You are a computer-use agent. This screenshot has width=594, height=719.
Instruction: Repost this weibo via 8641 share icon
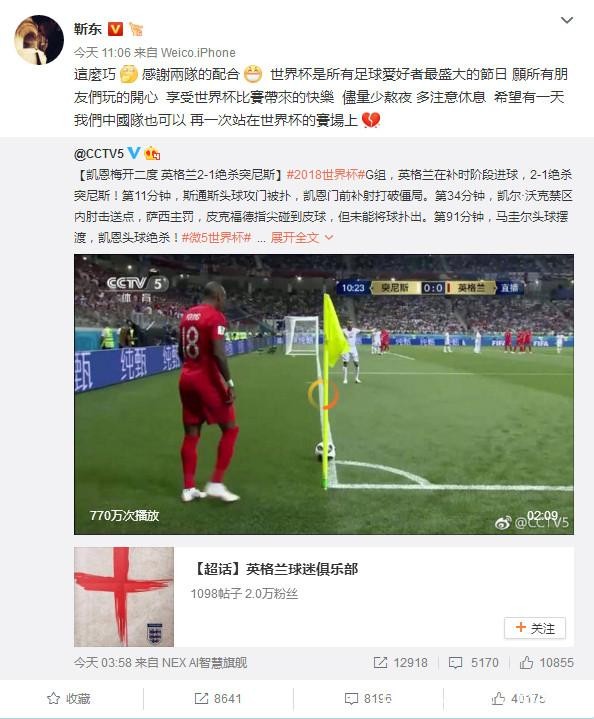tap(218, 698)
